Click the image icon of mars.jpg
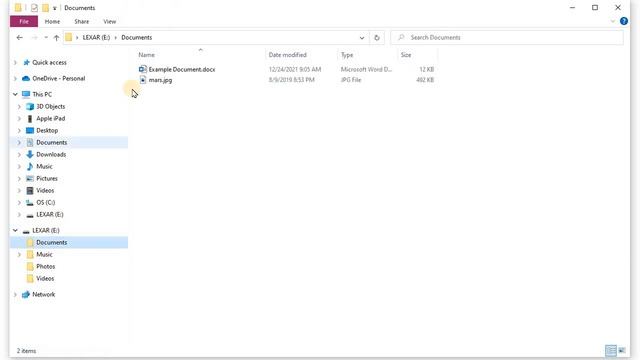The height and width of the screenshot is (360, 640). 142,80
